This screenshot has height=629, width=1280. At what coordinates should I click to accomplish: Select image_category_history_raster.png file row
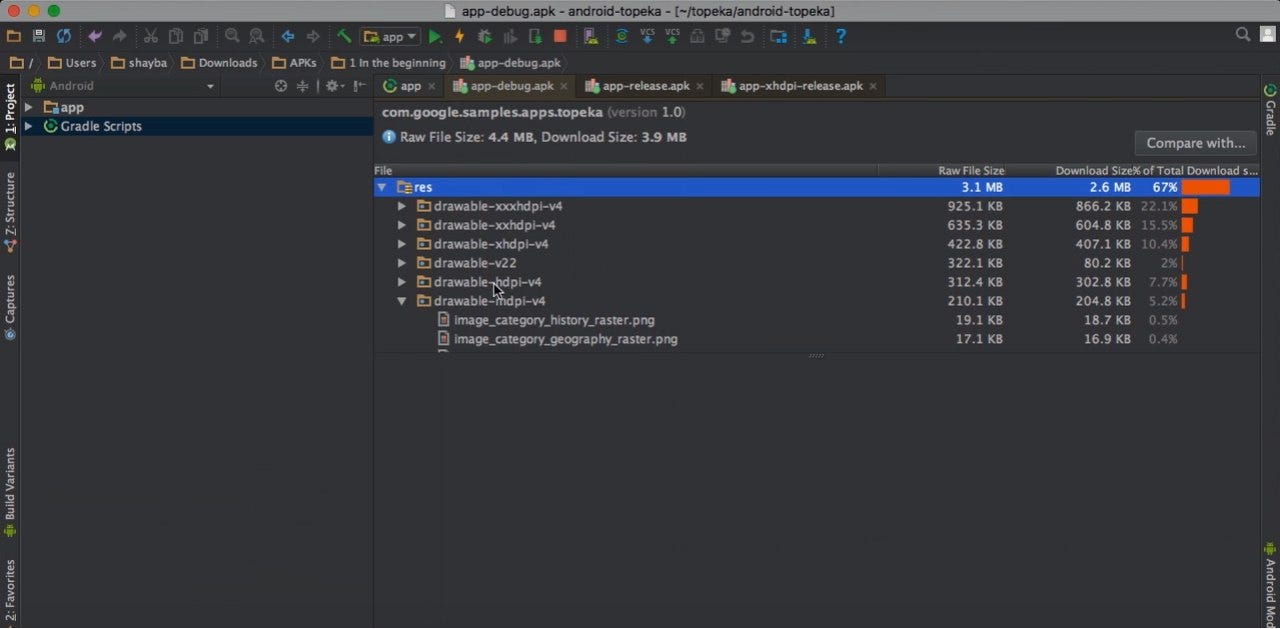817,320
